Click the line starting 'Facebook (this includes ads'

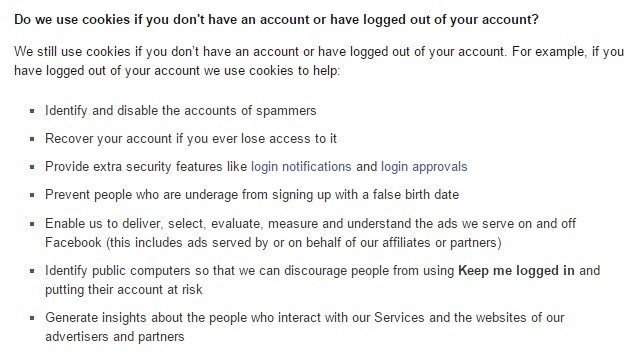(273, 242)
